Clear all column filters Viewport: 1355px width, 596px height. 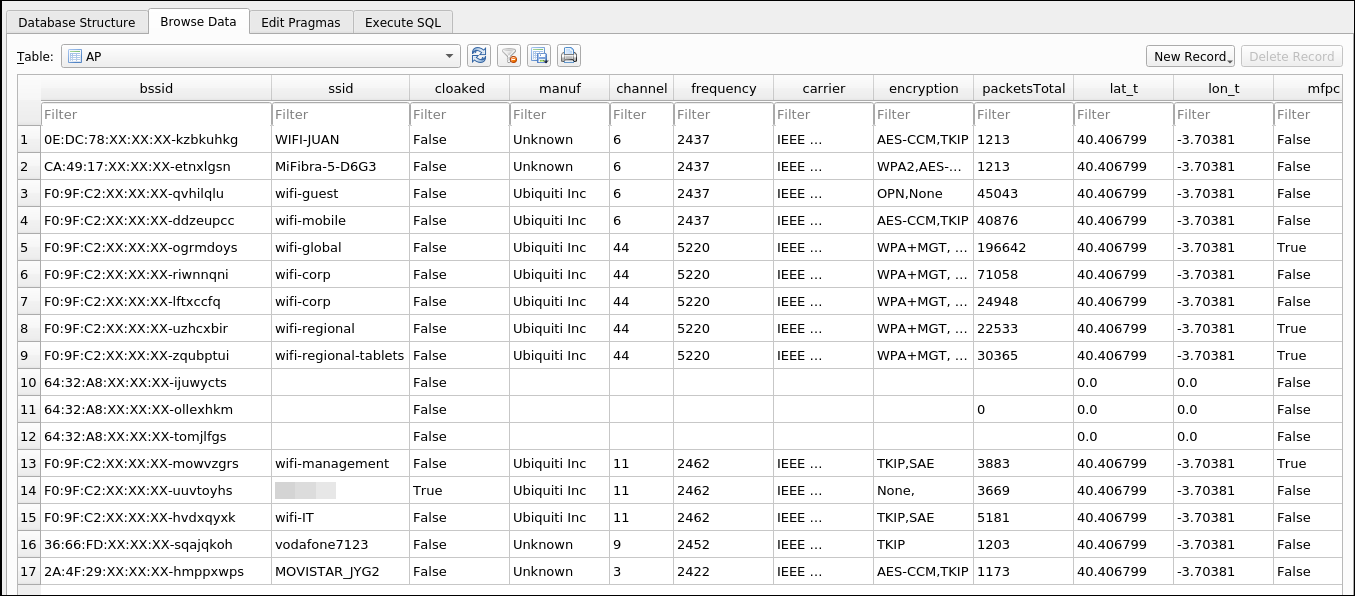click(508, 56)
